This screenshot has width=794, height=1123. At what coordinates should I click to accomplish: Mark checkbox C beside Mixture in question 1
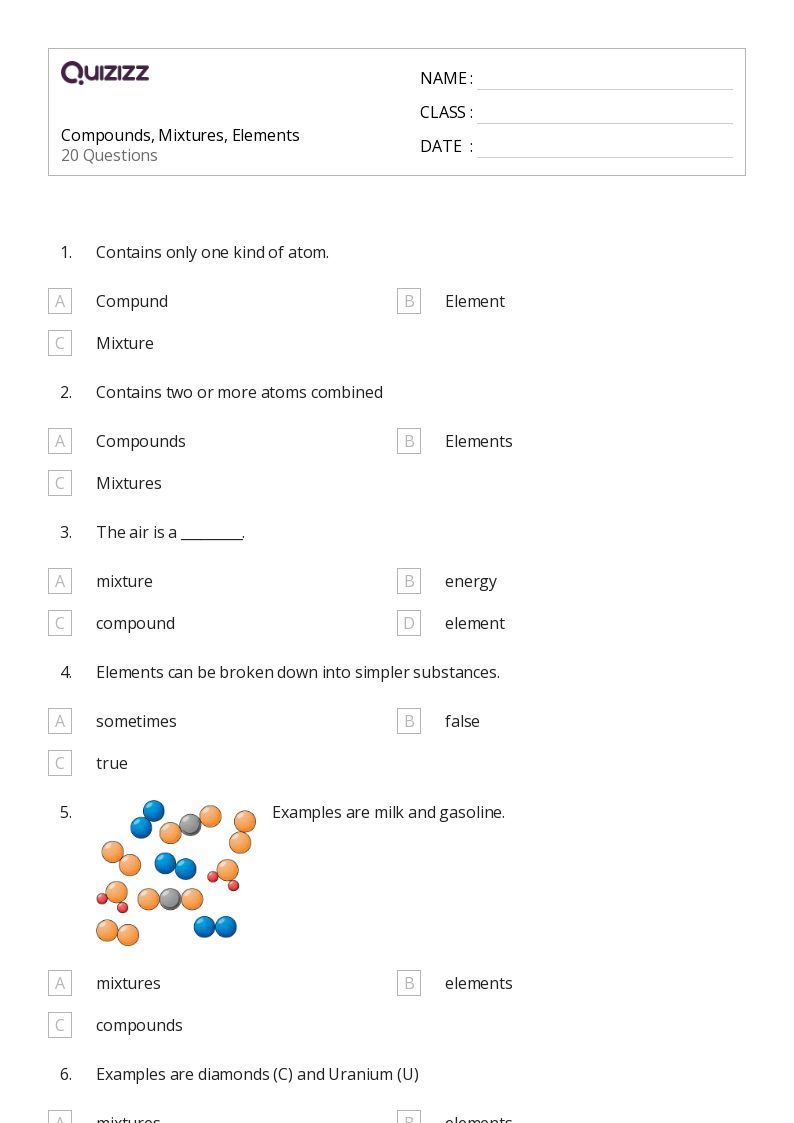60,343
